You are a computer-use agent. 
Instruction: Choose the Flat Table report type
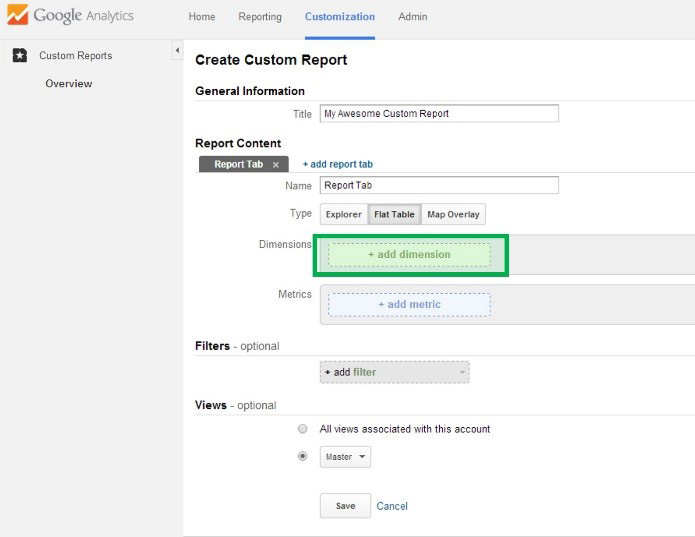pos(393,214)
